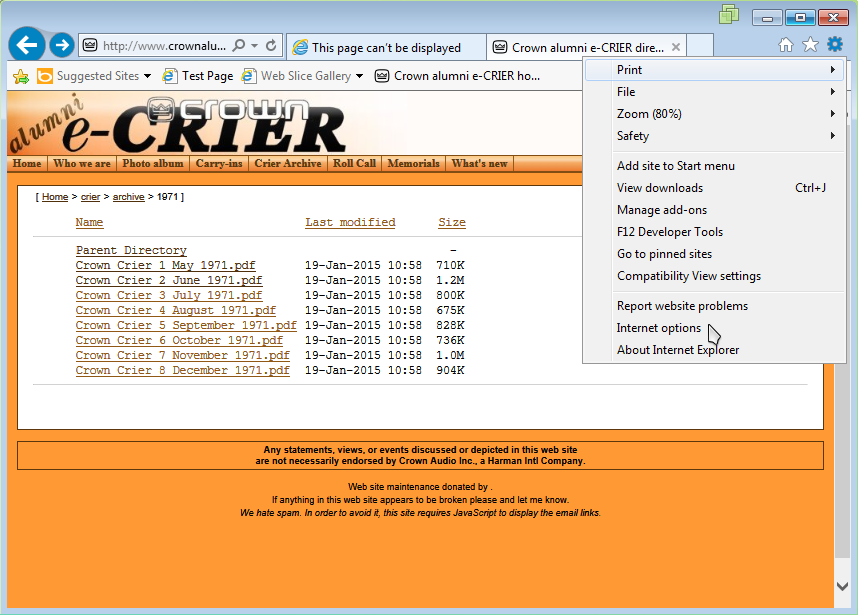This screenshot has height=615, width=858.
Task: Open the Home page icon
Action: click(786, 45)
